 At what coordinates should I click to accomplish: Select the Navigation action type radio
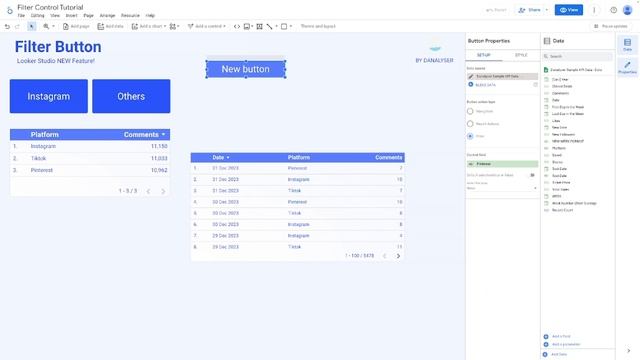[x=470, y=111]
